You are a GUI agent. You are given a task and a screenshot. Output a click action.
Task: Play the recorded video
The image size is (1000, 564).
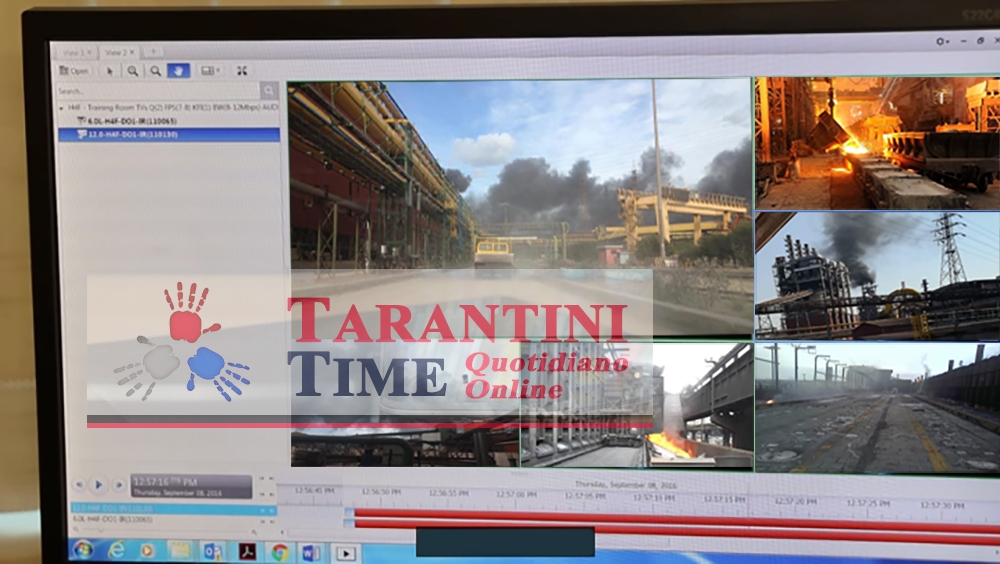[99, 485]
